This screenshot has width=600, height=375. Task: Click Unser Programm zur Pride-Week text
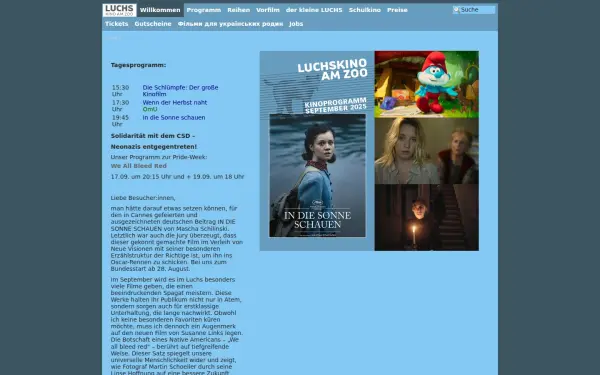pyautogui.click(x=159, y=157)
